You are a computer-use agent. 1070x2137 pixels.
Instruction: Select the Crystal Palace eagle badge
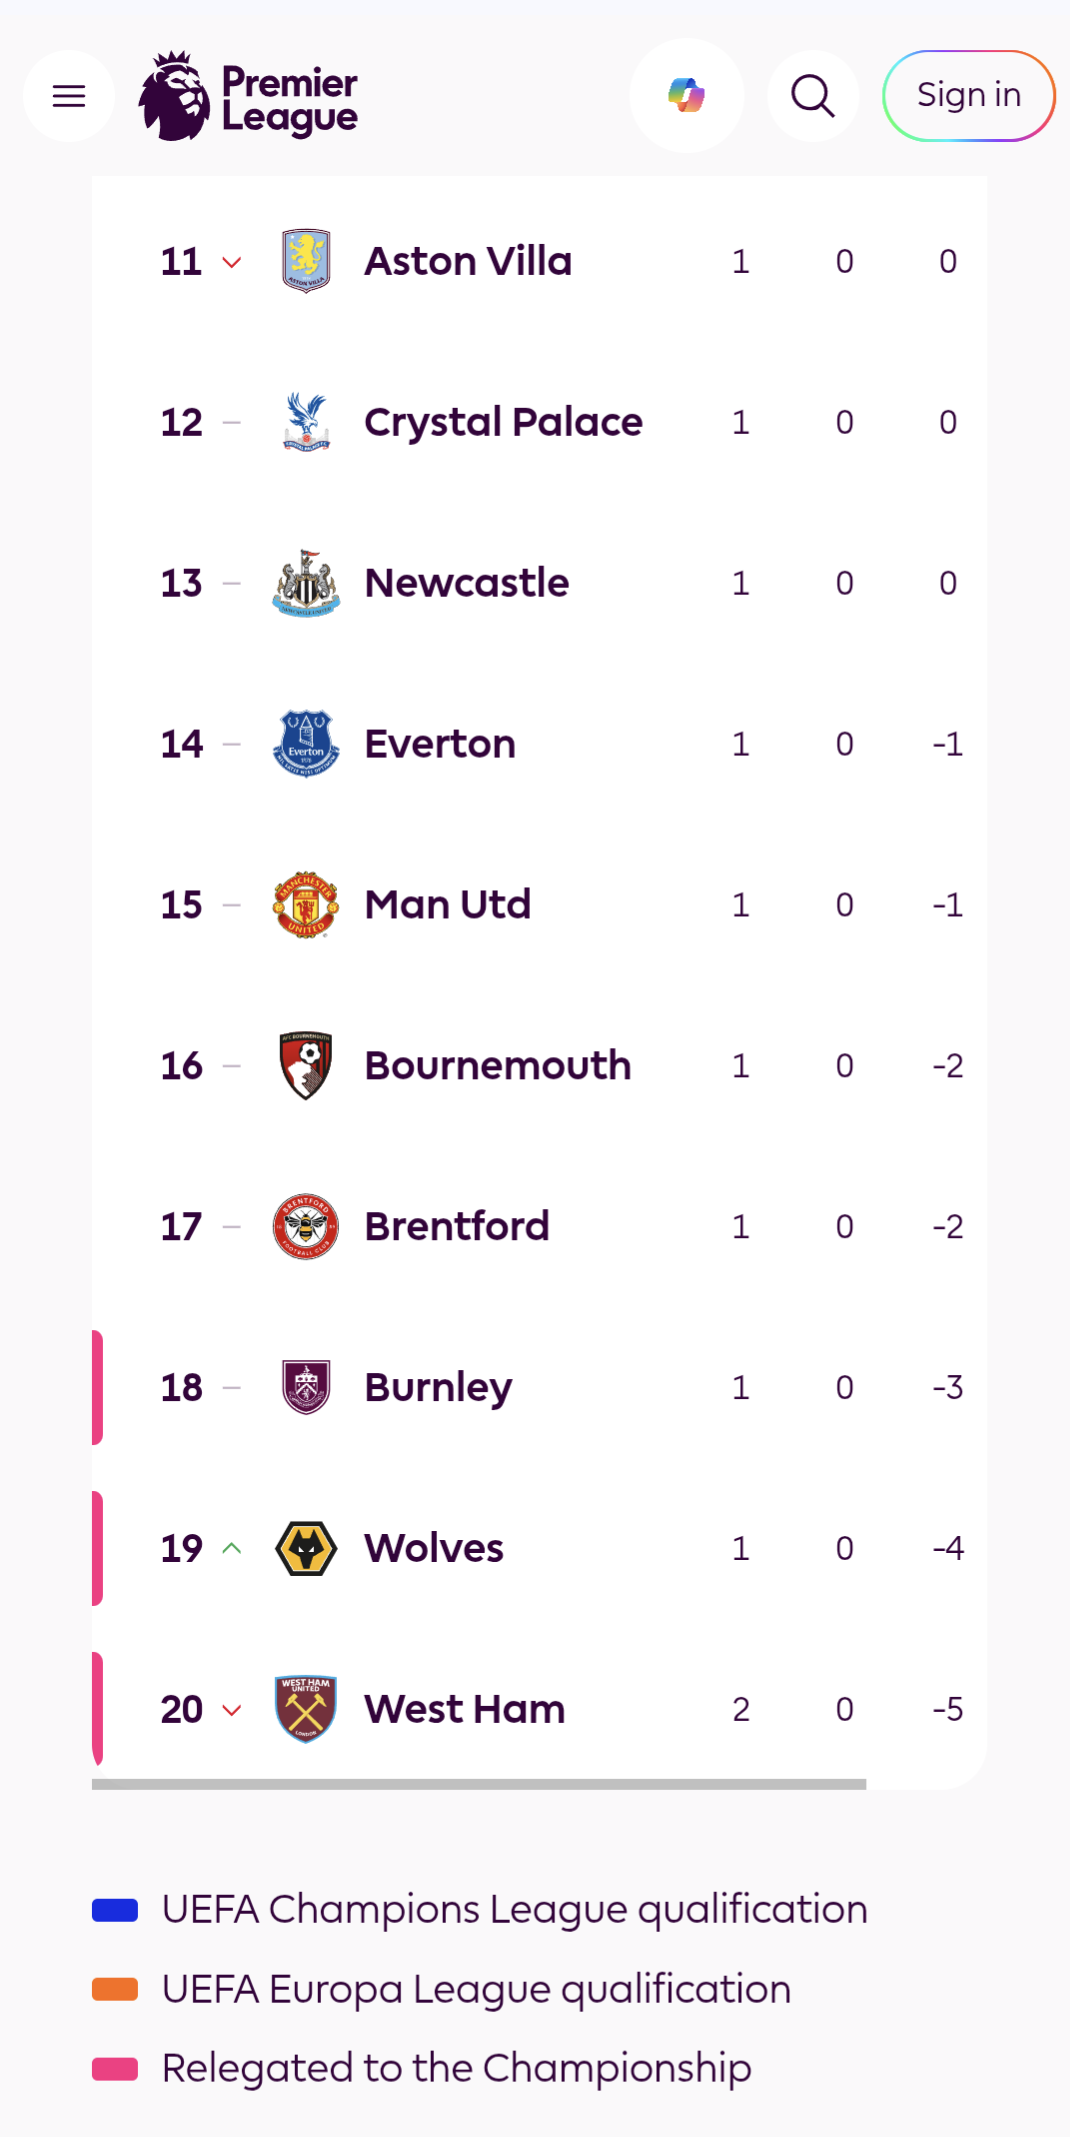306,422
